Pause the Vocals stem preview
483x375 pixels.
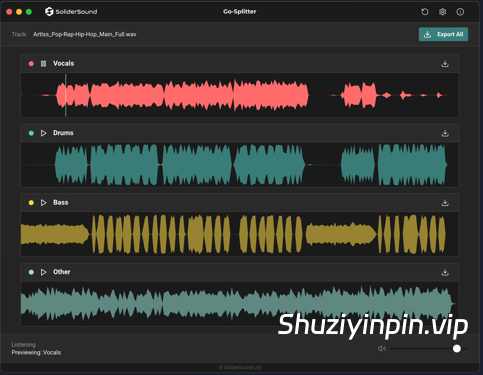pyautogui.click(x=43, y=64)
